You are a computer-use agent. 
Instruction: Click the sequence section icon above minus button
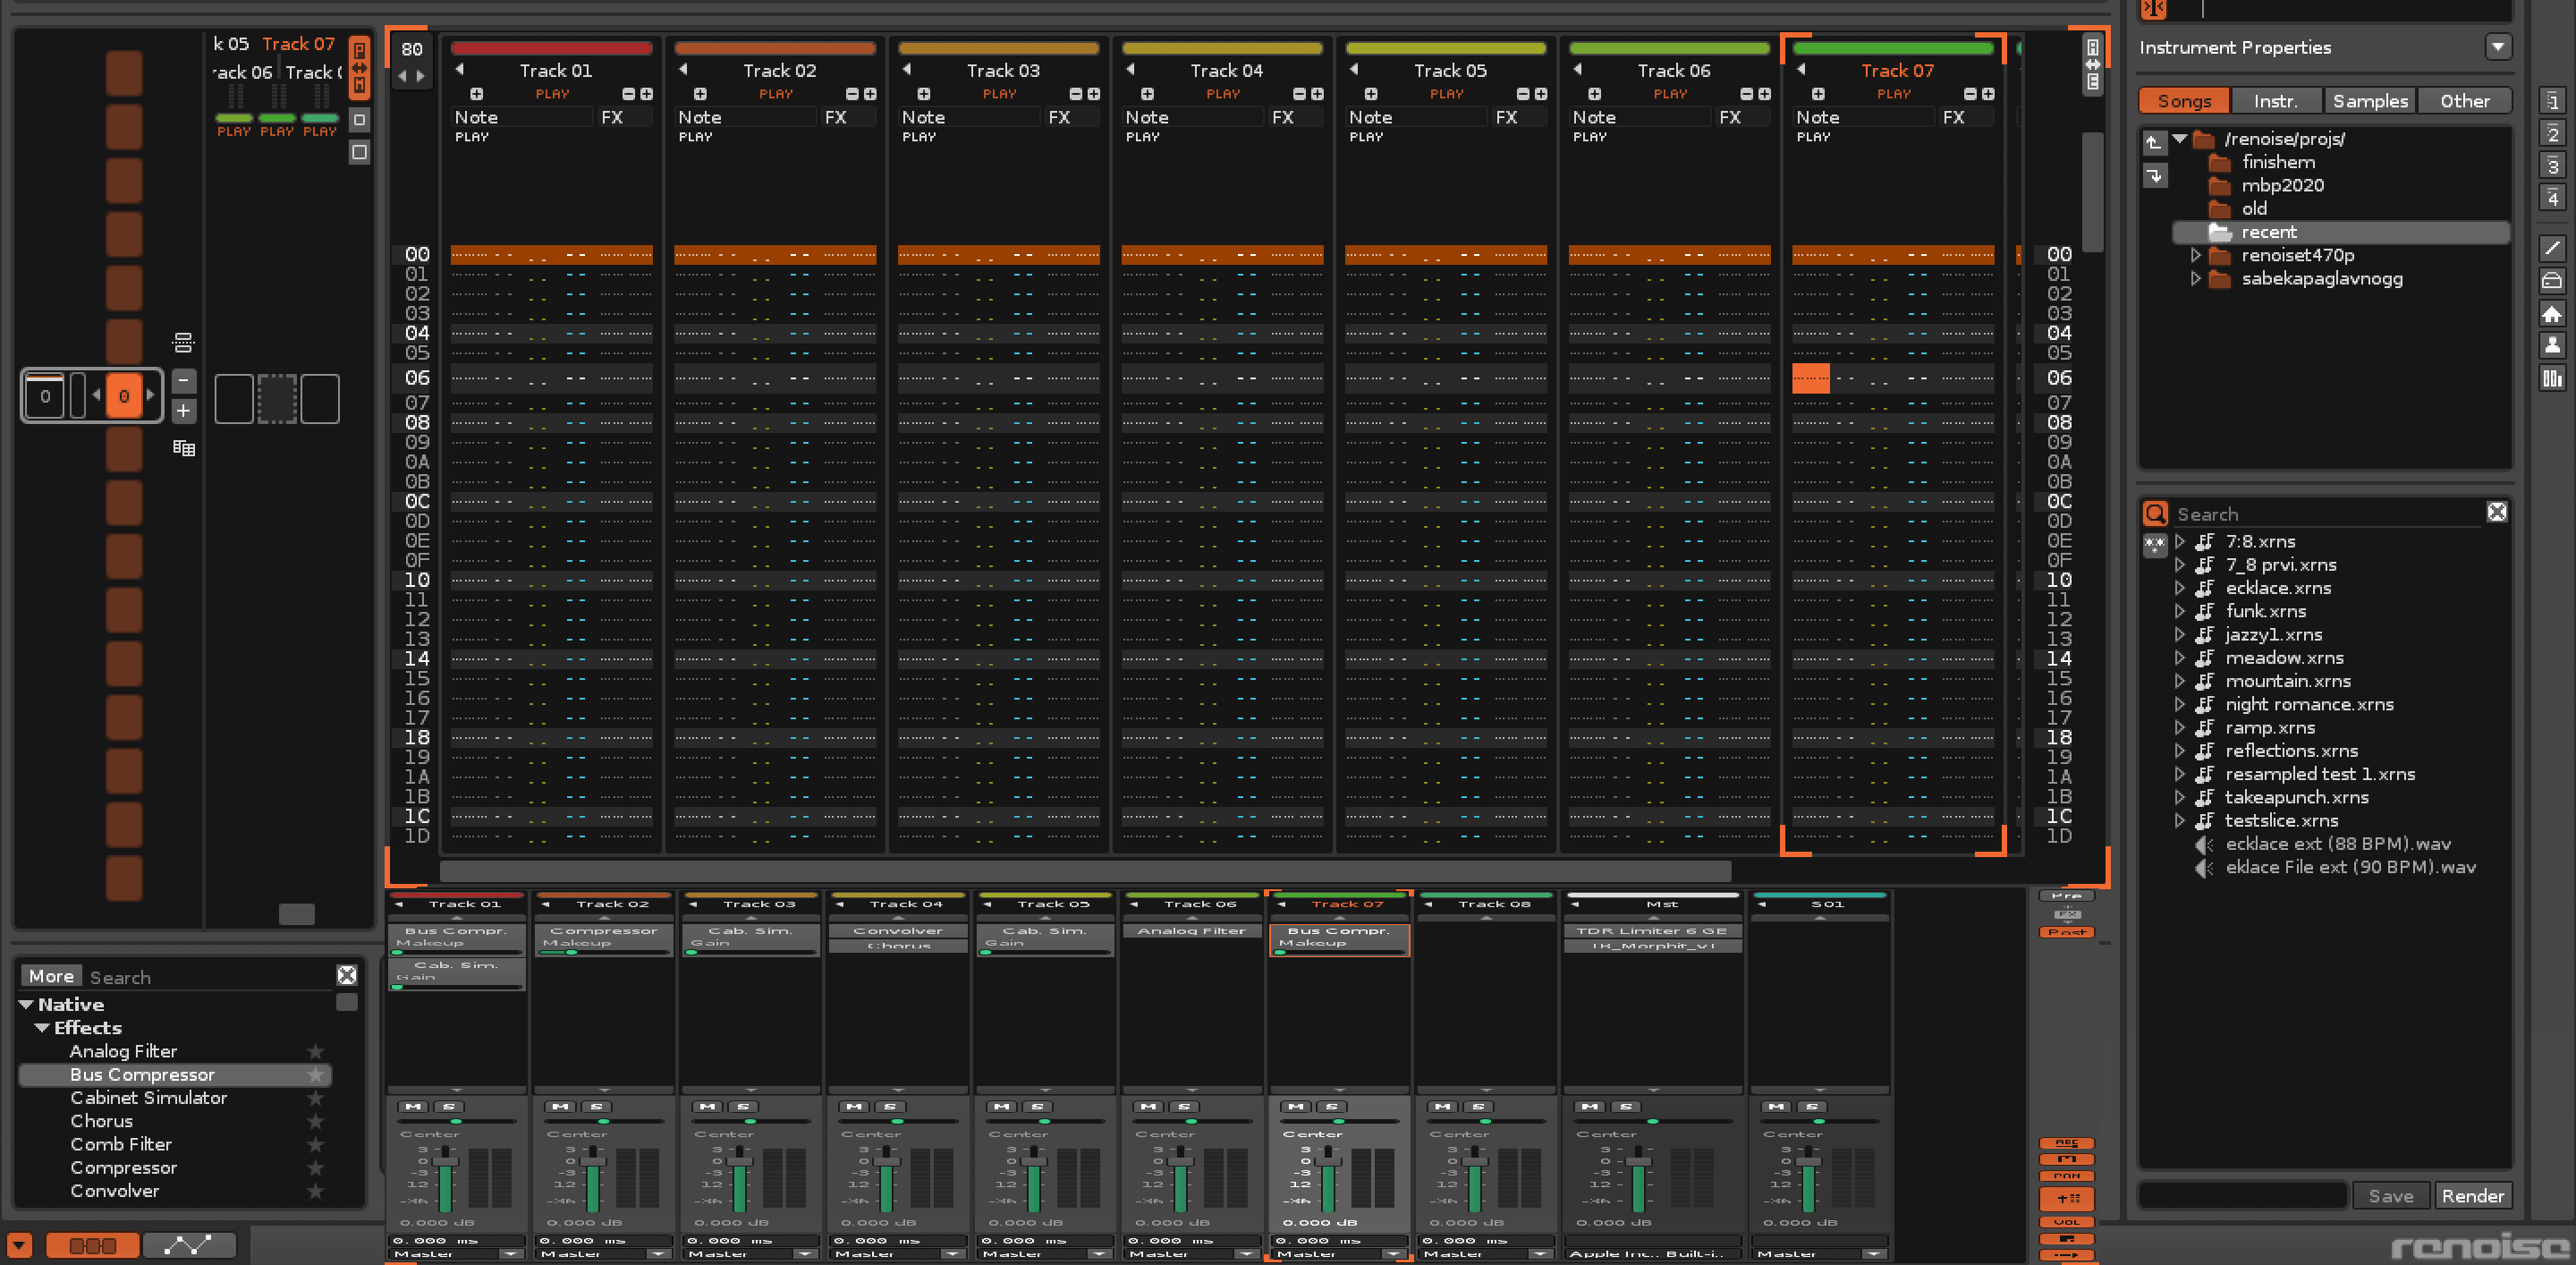(183, 343)
